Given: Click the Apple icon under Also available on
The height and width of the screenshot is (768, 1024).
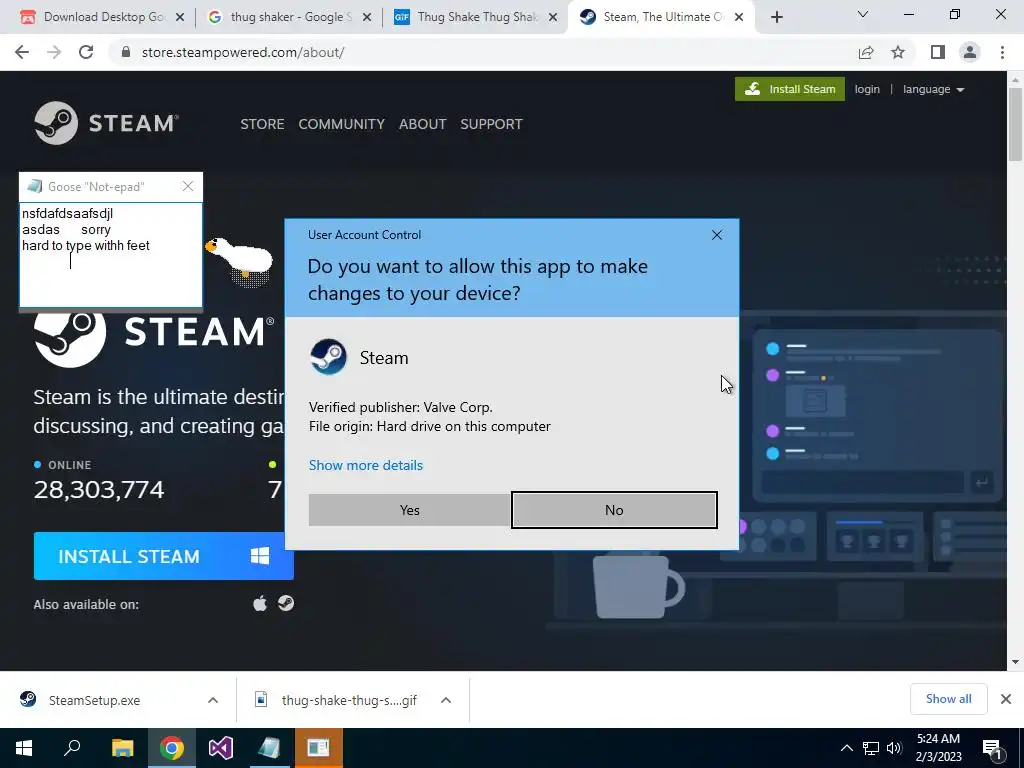Looking at the screenshot, I should pos(260,603).
